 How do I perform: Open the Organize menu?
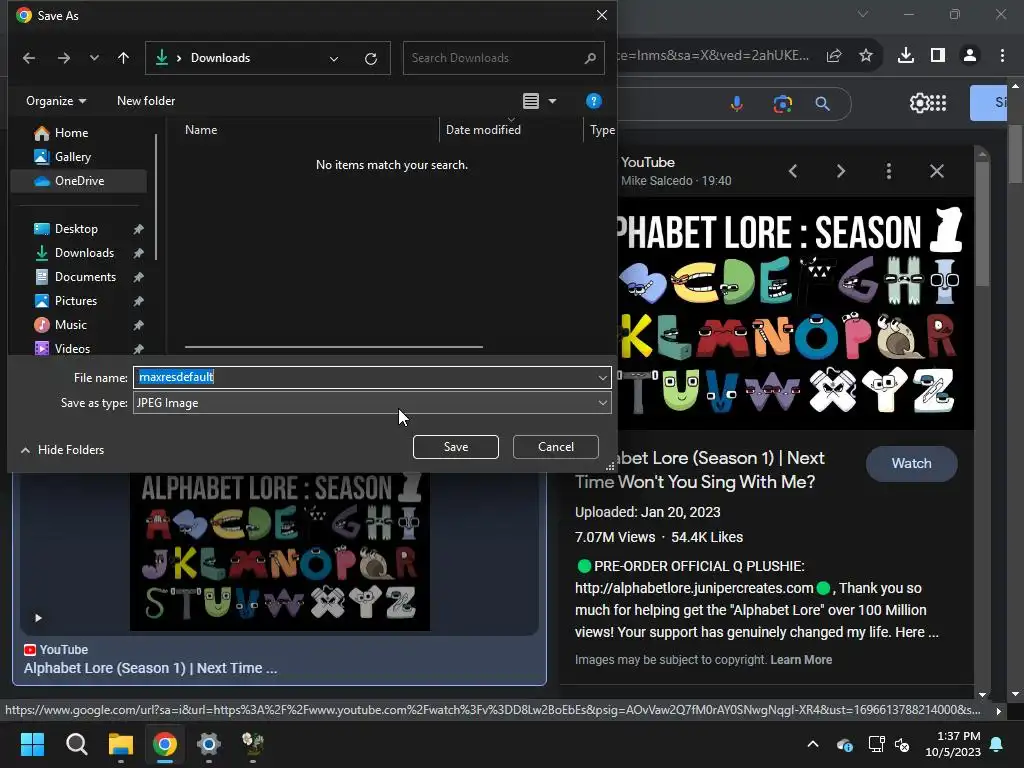click(x=56, y=101)
